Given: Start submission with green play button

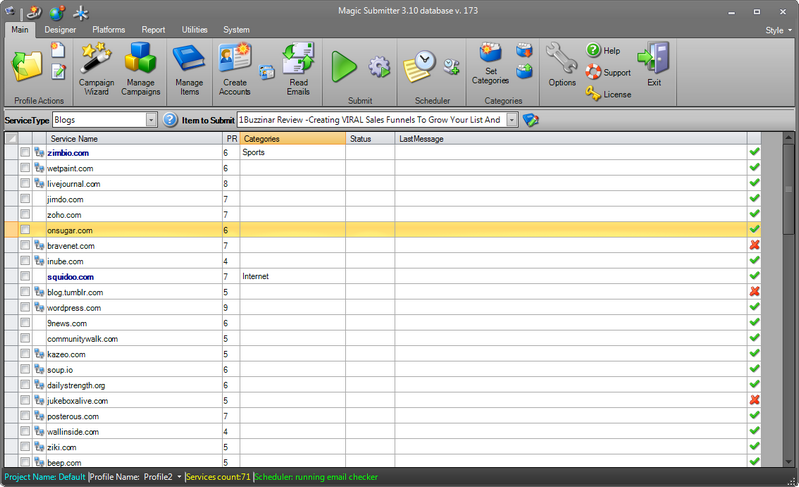Looking at the screenshot, I should tap(344, 67).
